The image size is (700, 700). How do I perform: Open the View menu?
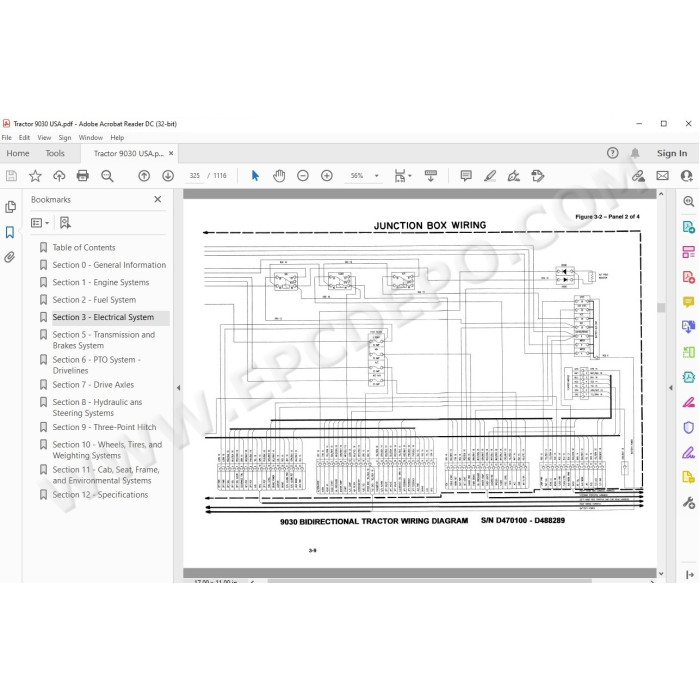(44, 138)
